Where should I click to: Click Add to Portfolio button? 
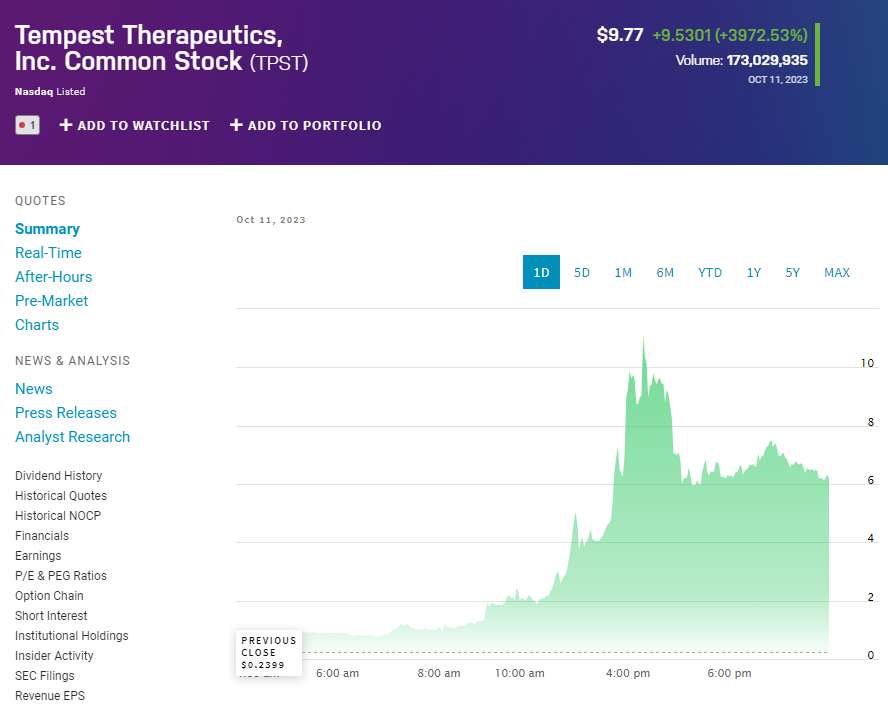pos(305,125)
